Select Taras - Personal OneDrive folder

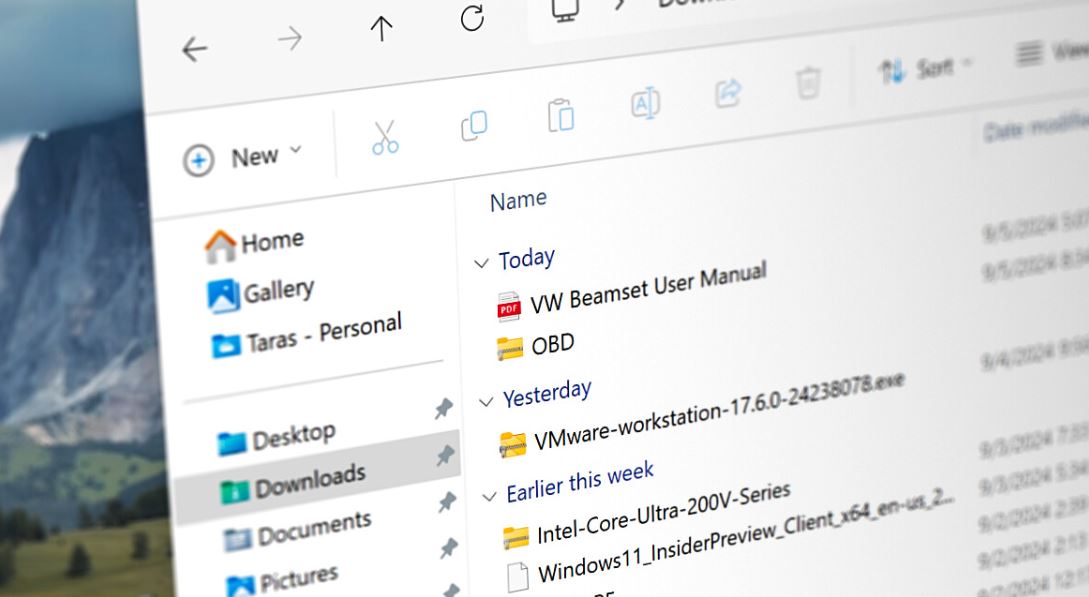[x=308, y=334]
